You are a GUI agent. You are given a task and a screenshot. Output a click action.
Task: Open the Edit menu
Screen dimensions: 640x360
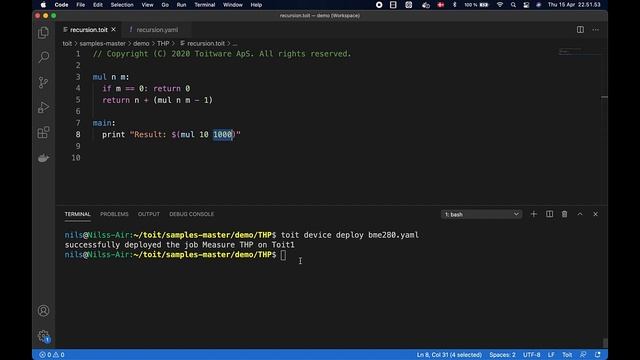click(98, 5)
